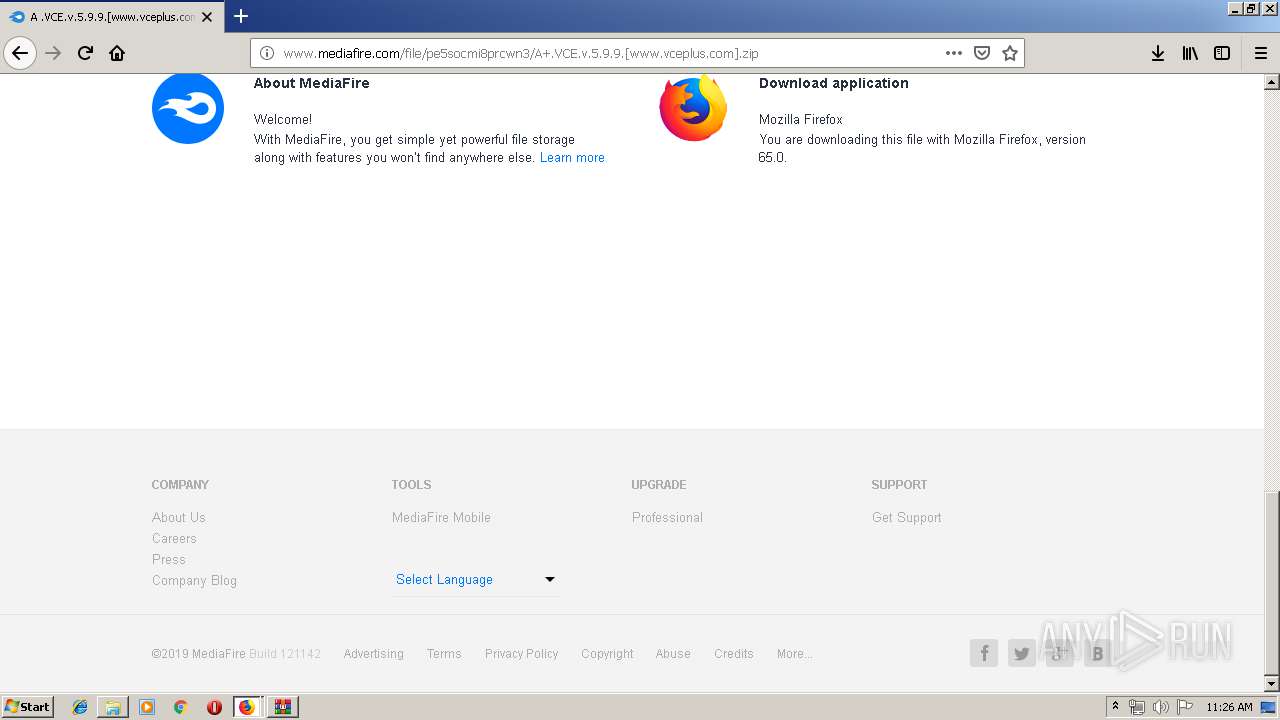Click the network tray icon
Viewport: 1280px width, 720px height.
[1137, 707]
